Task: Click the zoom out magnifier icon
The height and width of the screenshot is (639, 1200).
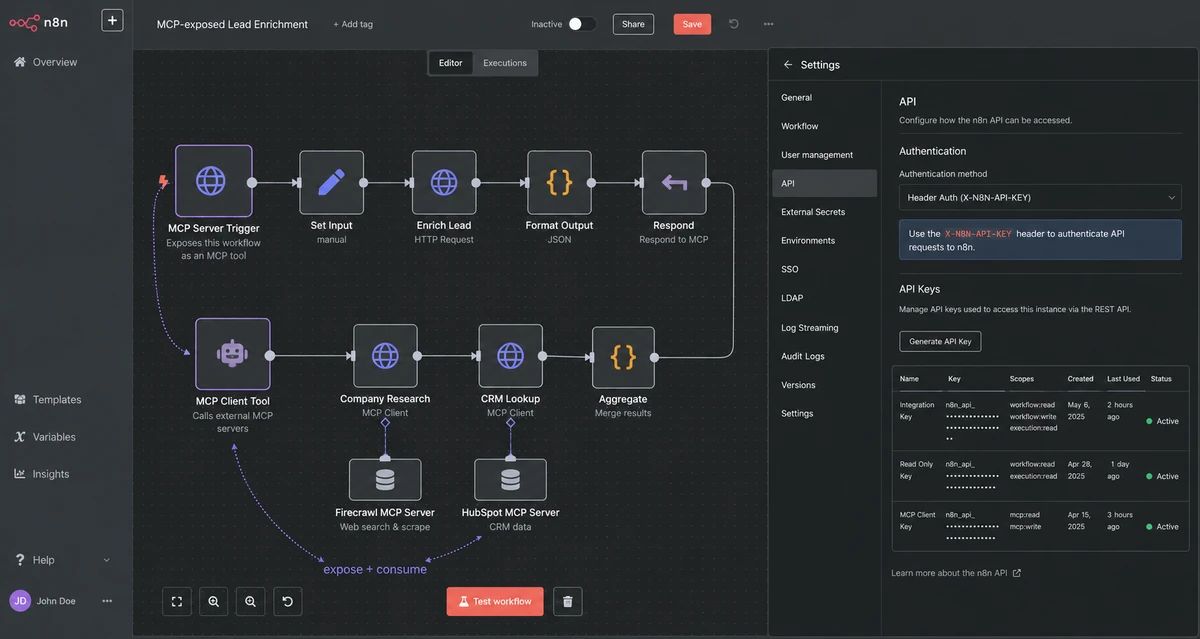Action: (x=251, y=601)
